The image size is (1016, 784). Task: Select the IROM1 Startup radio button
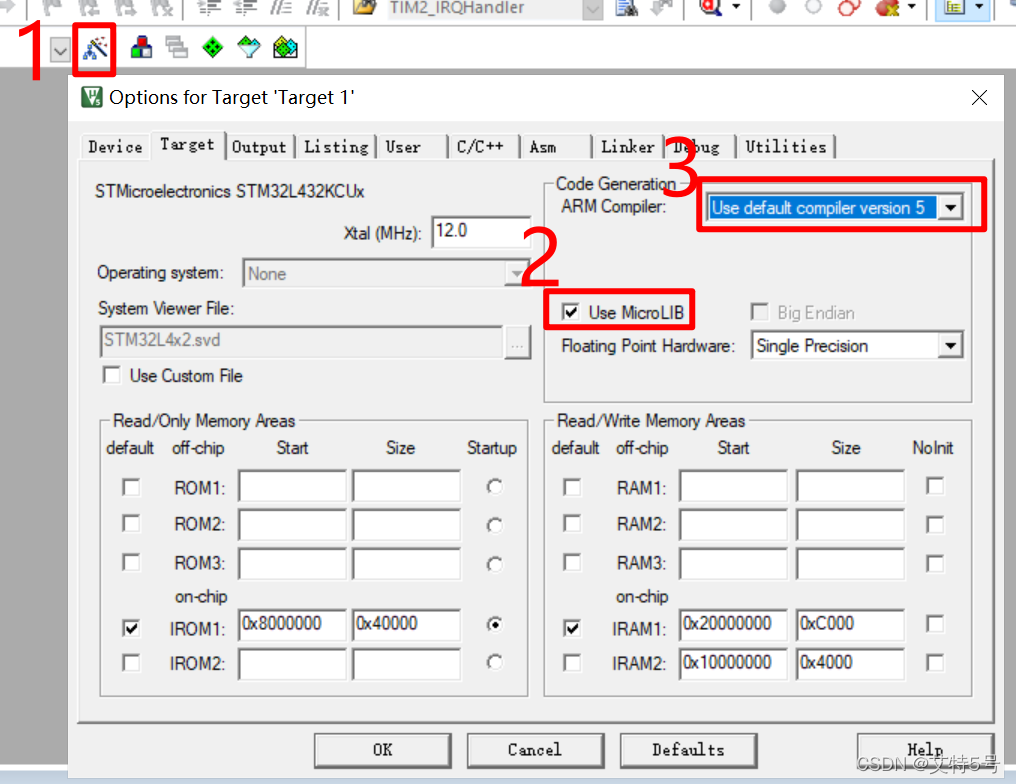point(494,624)
